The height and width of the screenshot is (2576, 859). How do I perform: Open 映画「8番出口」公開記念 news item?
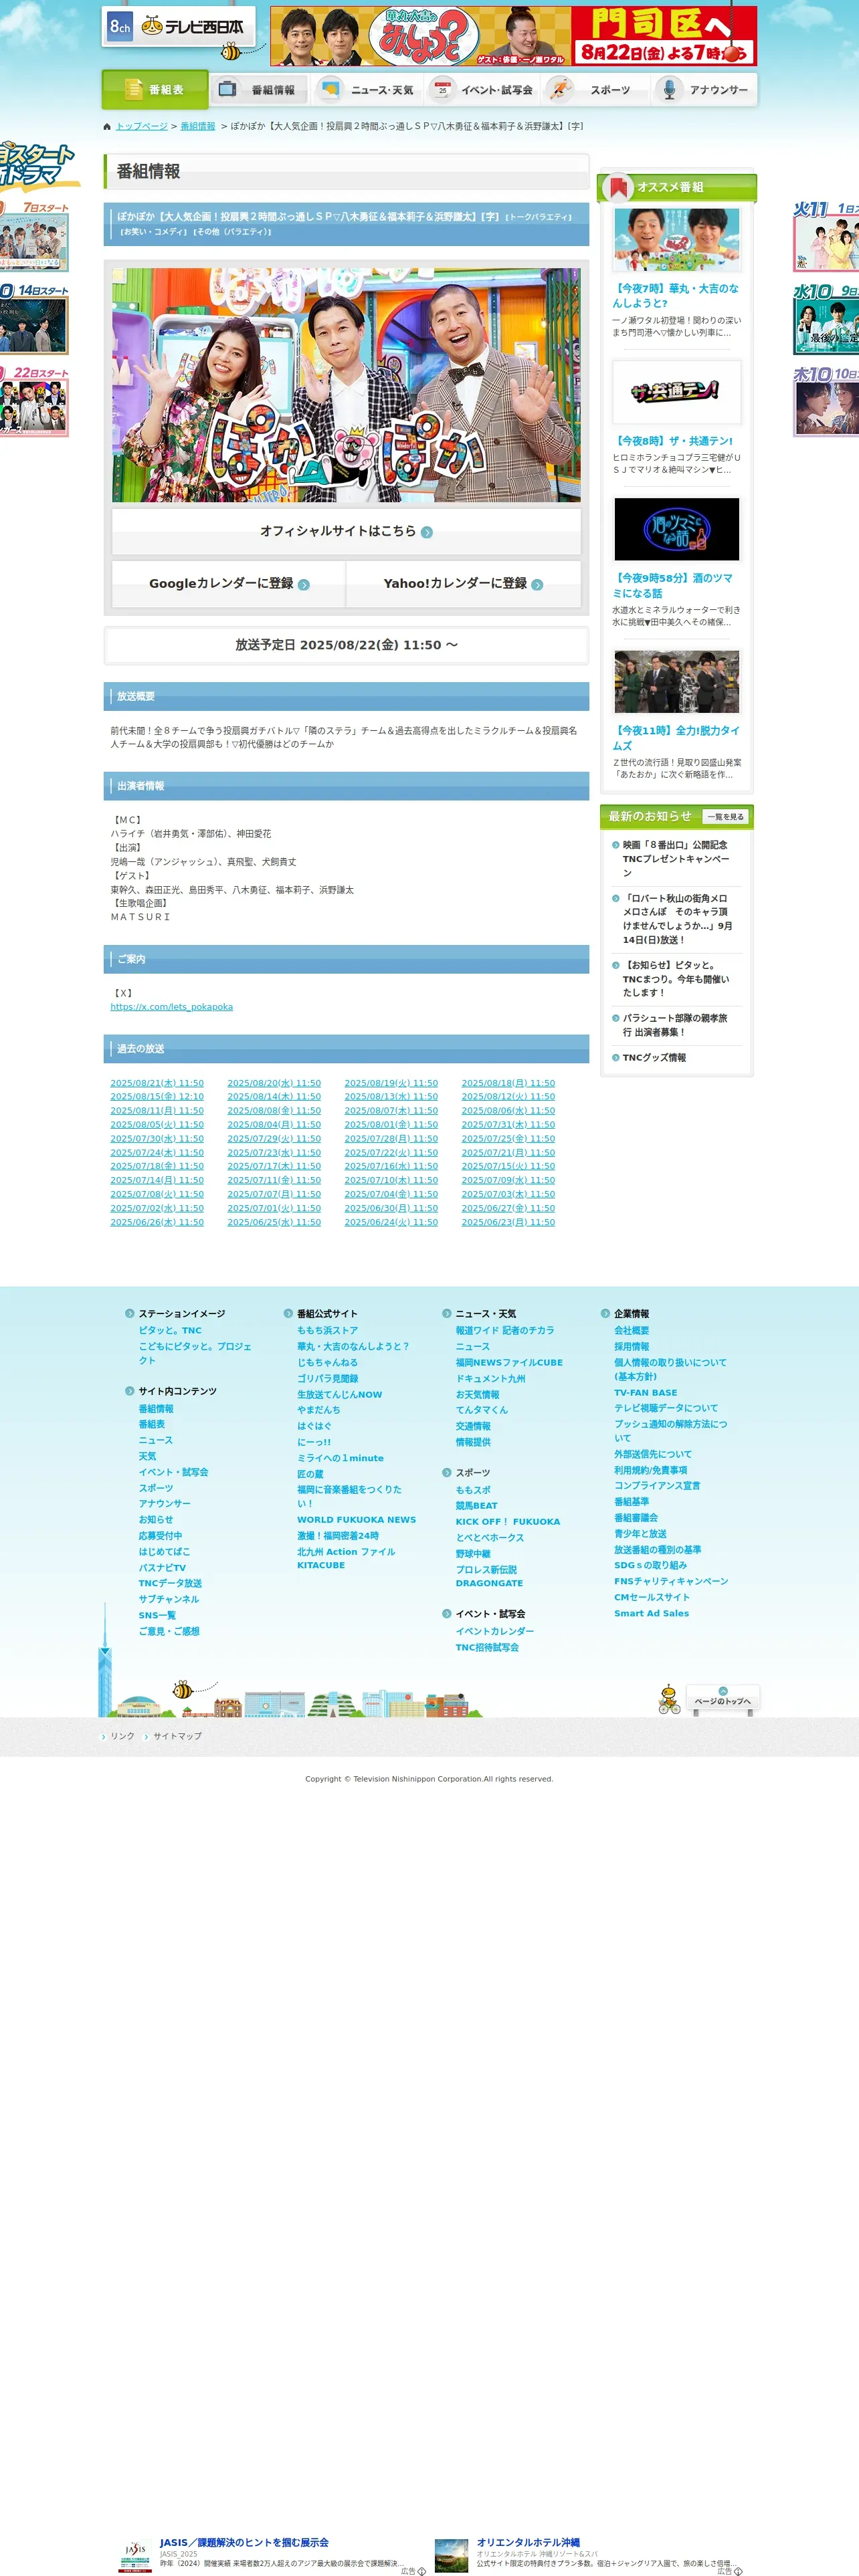676,859
